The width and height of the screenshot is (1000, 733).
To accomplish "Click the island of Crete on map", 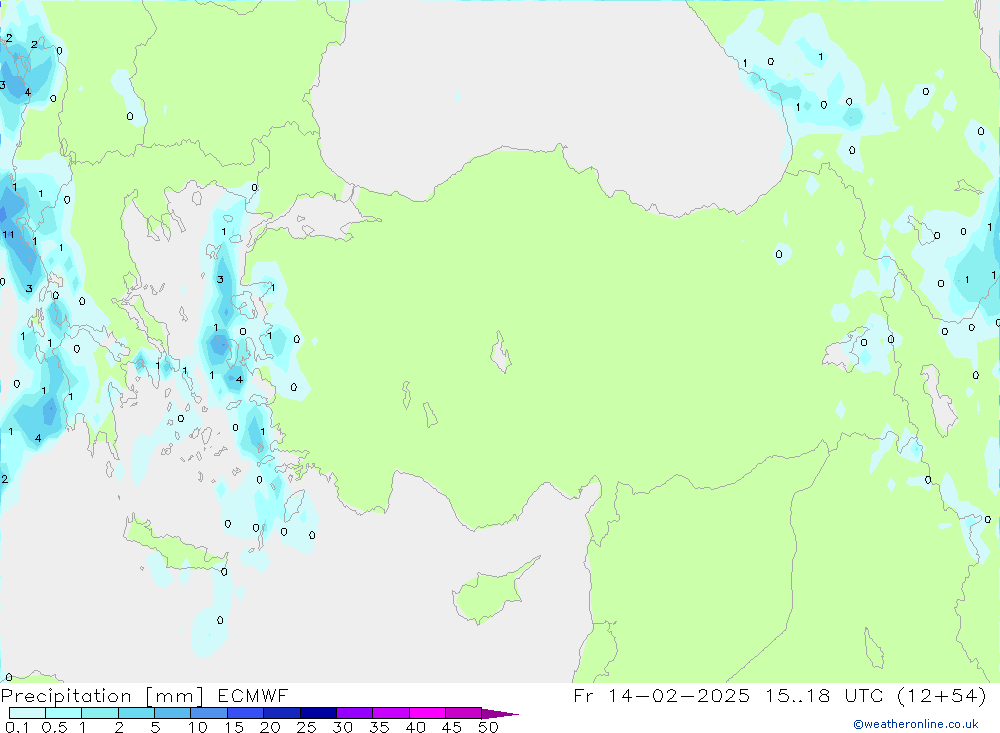I will (x=173, y=544).
